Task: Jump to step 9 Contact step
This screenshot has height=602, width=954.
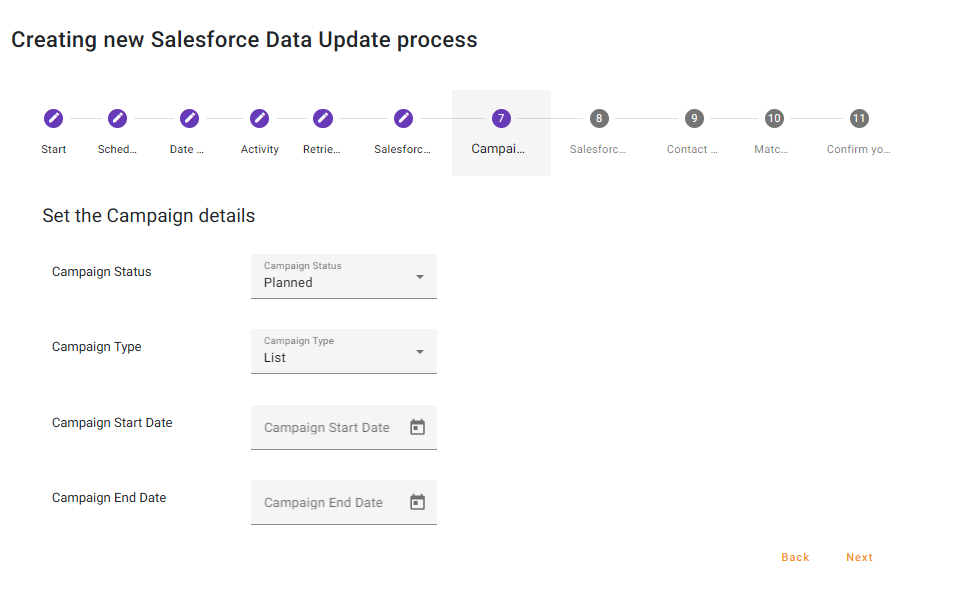Action: pyautogui.click(x=693, y=132)
